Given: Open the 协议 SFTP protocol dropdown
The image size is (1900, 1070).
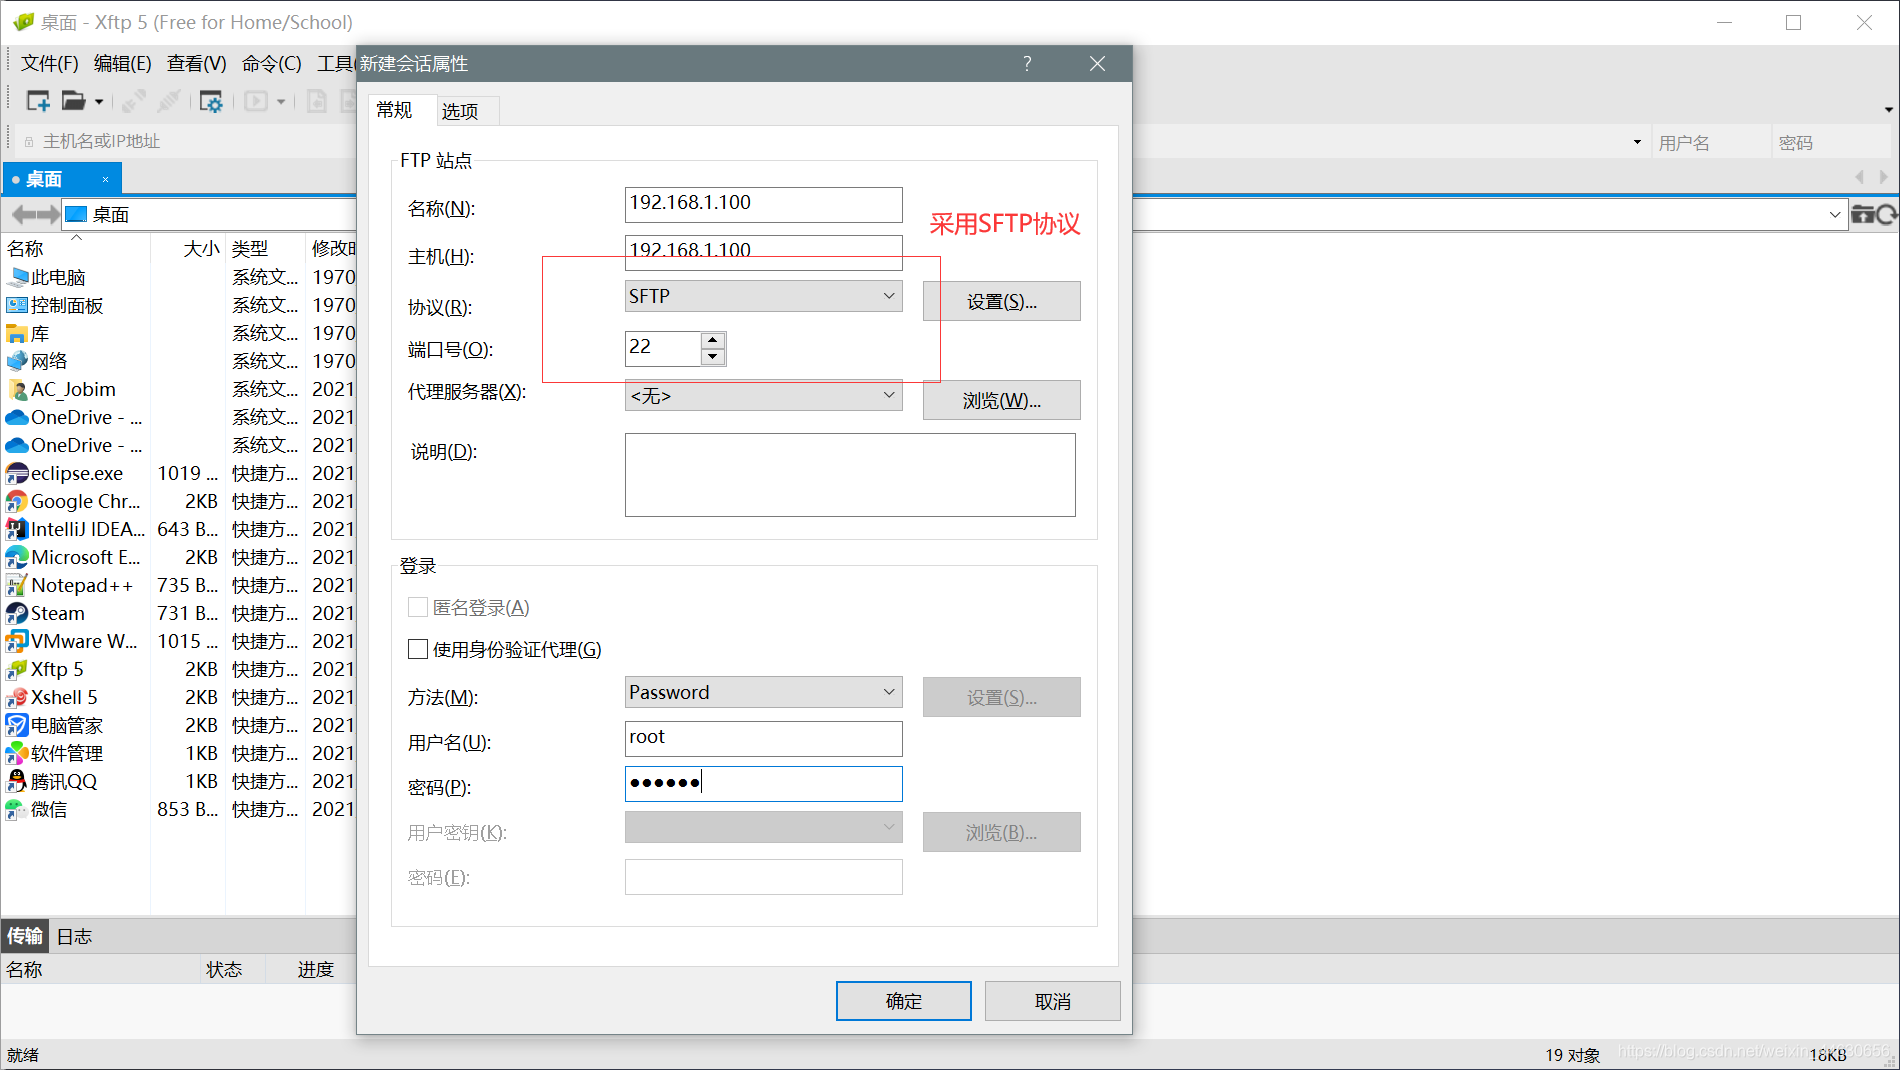Looking at the screenshot, I should point(763,296).
